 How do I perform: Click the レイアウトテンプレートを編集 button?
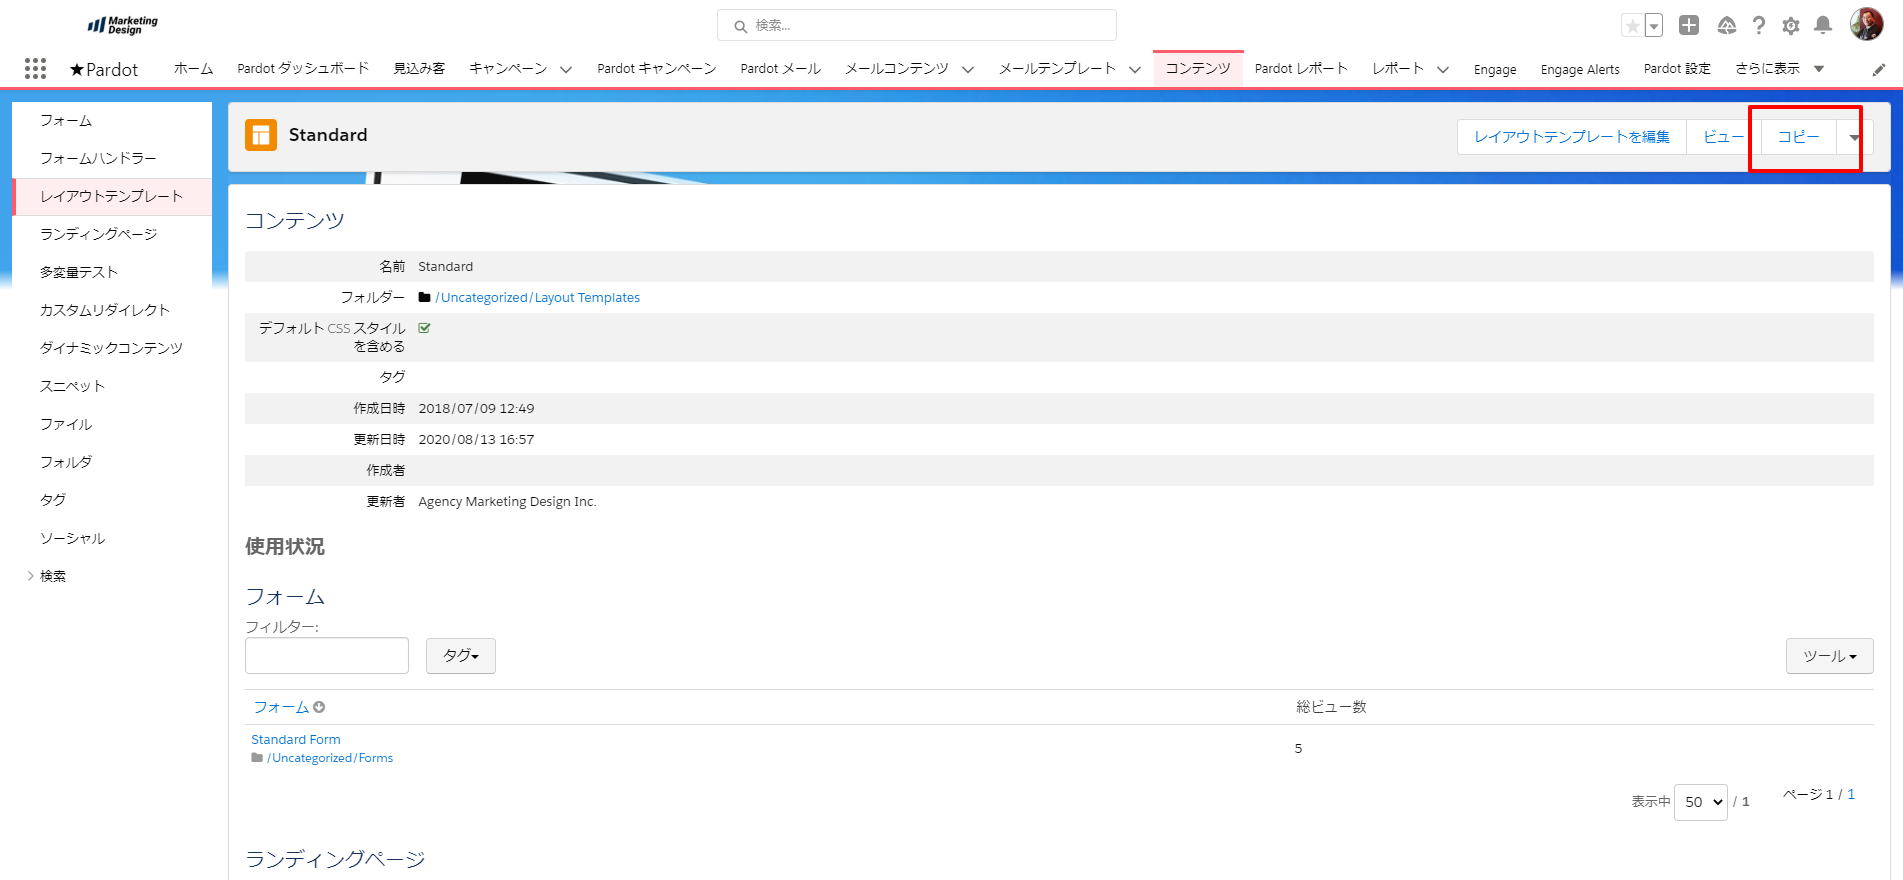1571,137
